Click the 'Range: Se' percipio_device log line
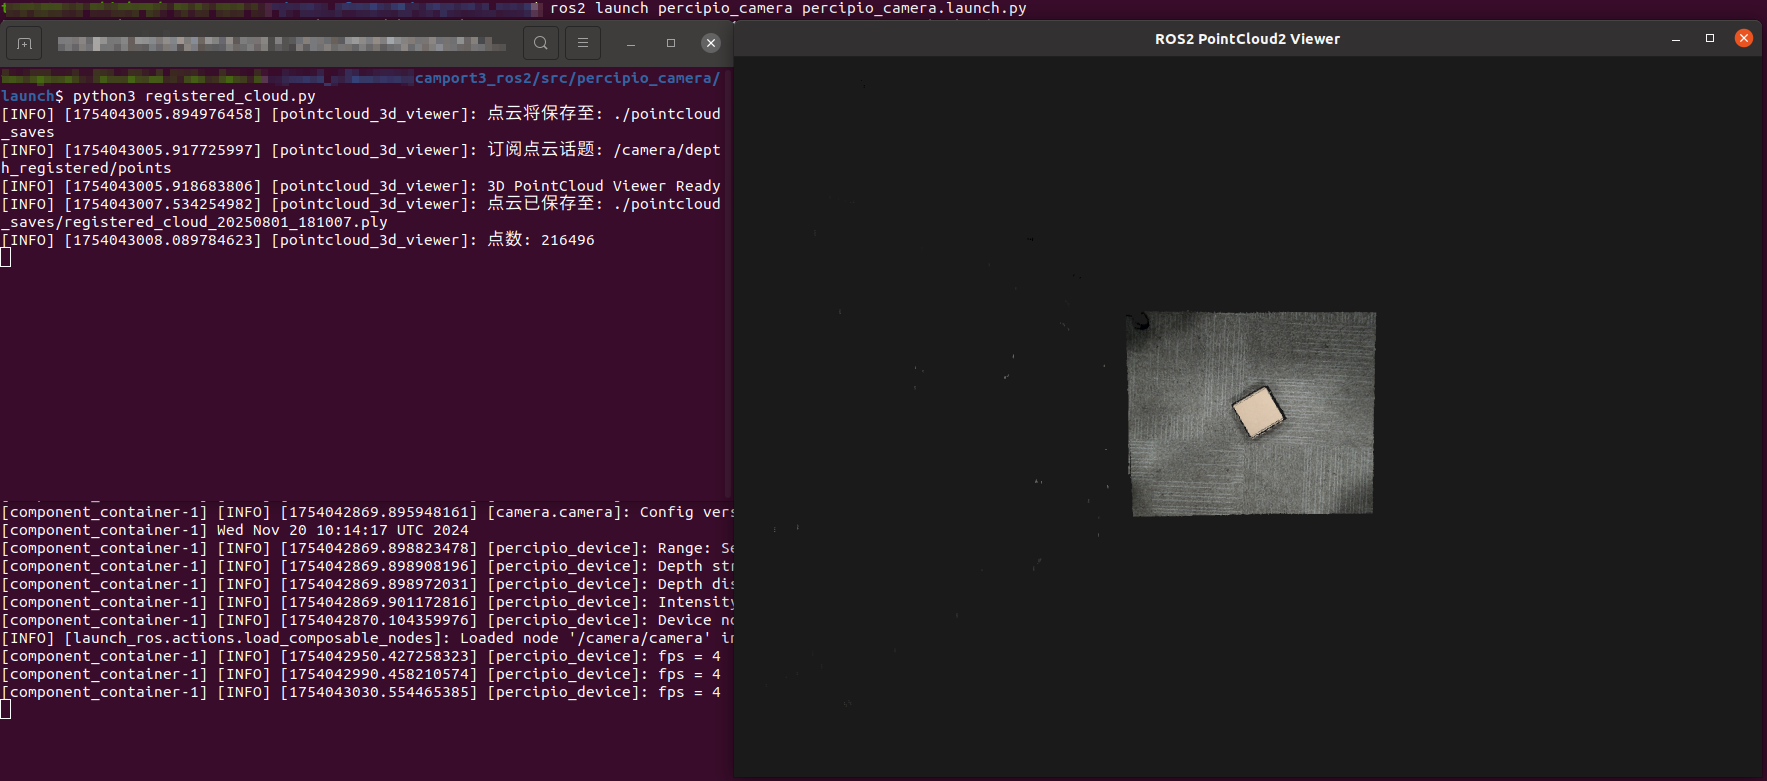Viewport: 1767px width, 781px height. 367,548
